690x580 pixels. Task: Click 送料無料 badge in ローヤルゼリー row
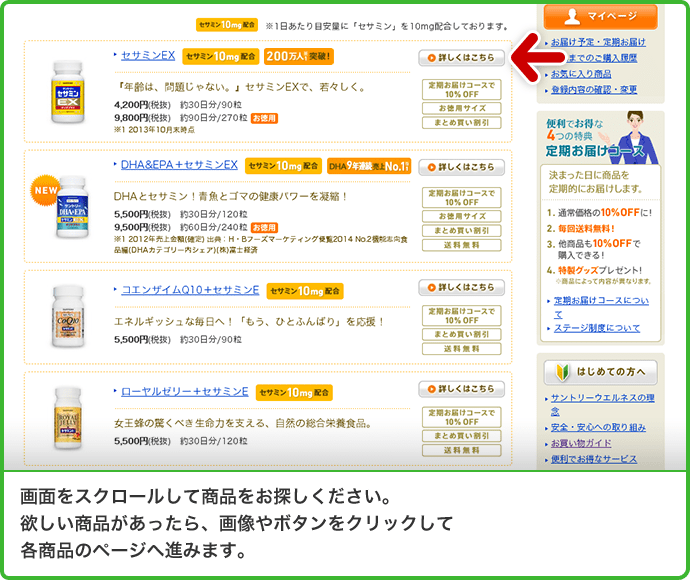[x=462, y=451]
